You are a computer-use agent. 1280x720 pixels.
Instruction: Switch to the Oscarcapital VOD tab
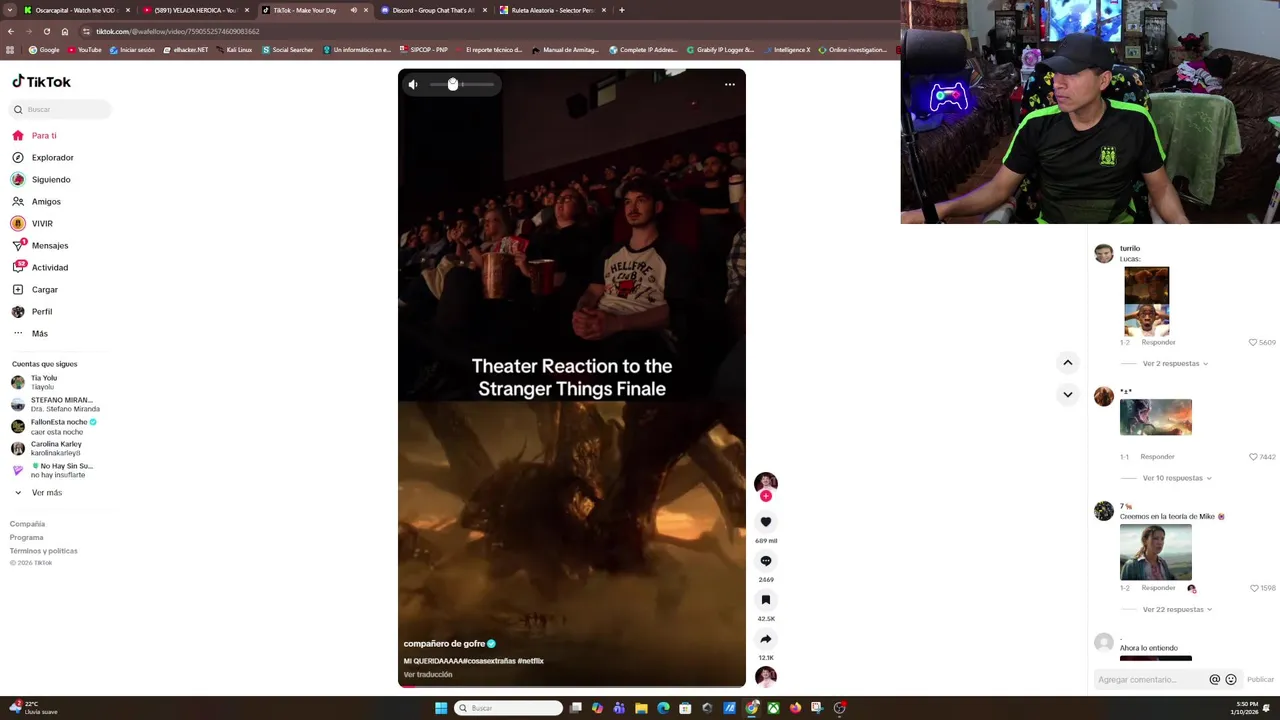click(x=76, y=10)
